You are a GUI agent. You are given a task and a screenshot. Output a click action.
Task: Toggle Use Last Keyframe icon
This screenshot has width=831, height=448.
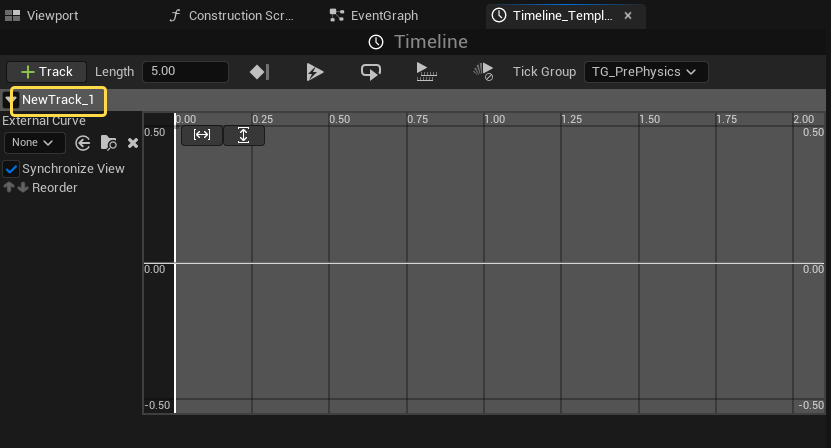tap(259, 72)
